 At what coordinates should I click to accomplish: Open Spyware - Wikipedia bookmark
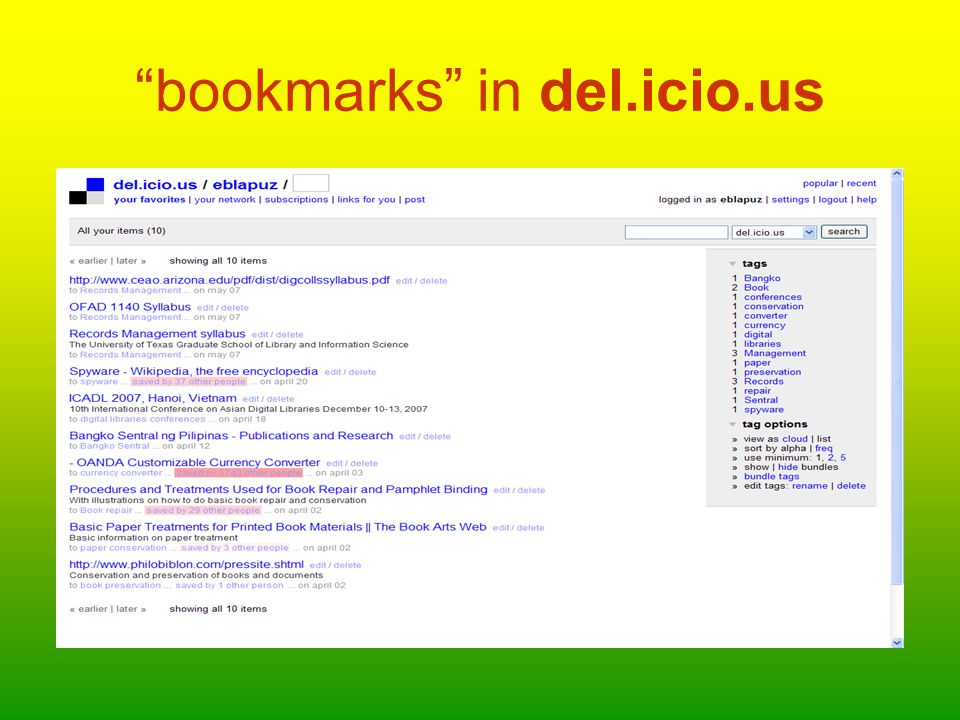[193, 371]
